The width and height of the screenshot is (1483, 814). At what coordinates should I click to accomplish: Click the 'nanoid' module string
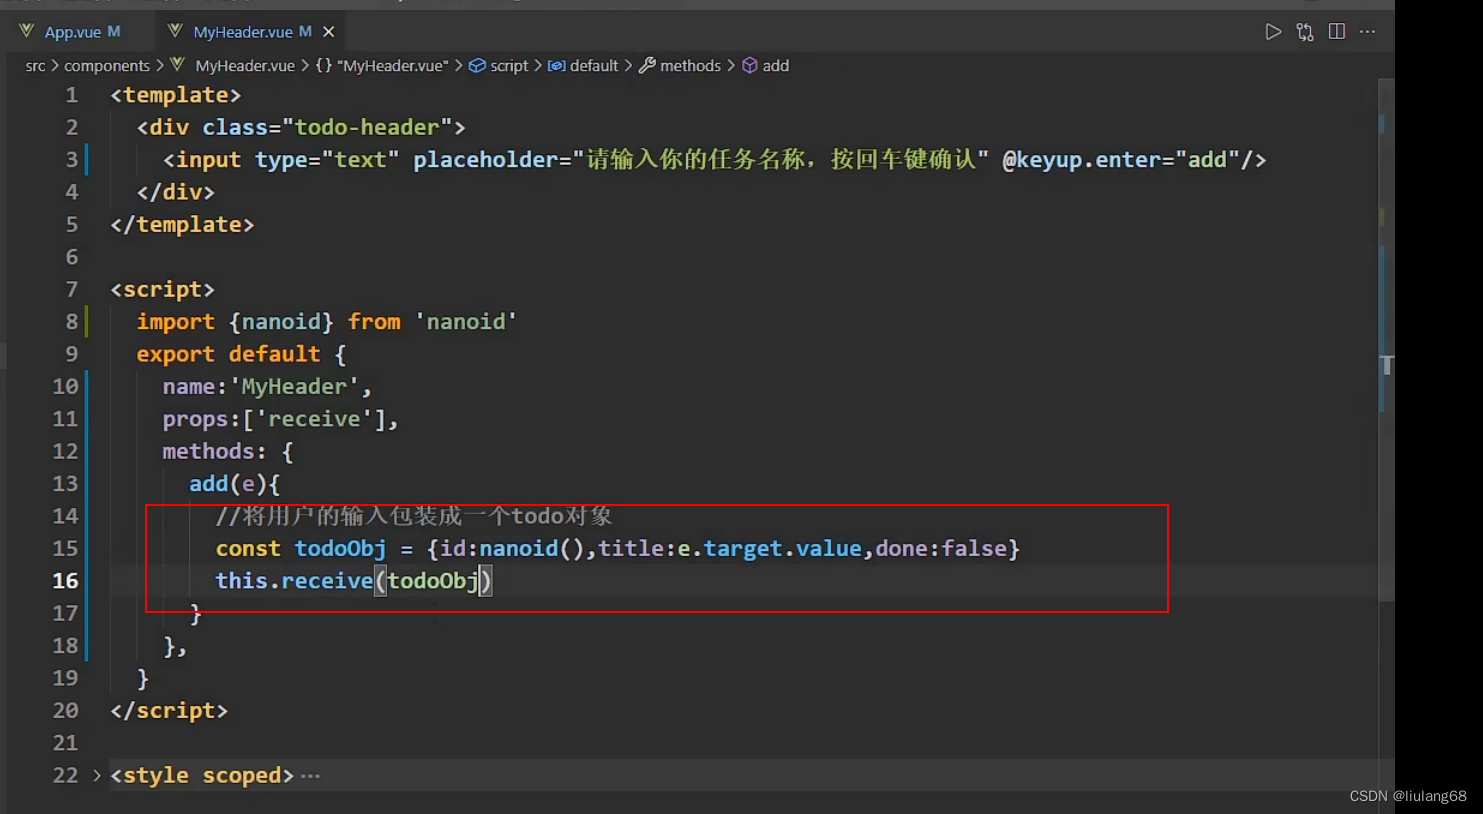pos(466,322)
